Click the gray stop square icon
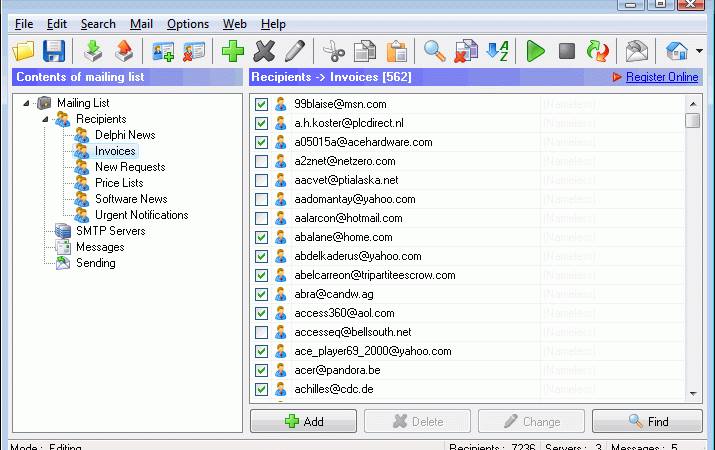This screenshot has width=715, height=450. click(567, 51)
